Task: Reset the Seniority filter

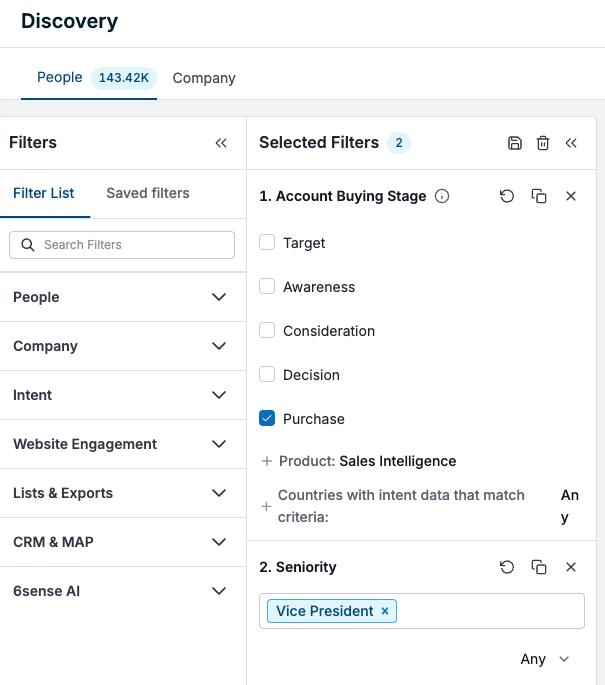Action: (x=507, y=567)
